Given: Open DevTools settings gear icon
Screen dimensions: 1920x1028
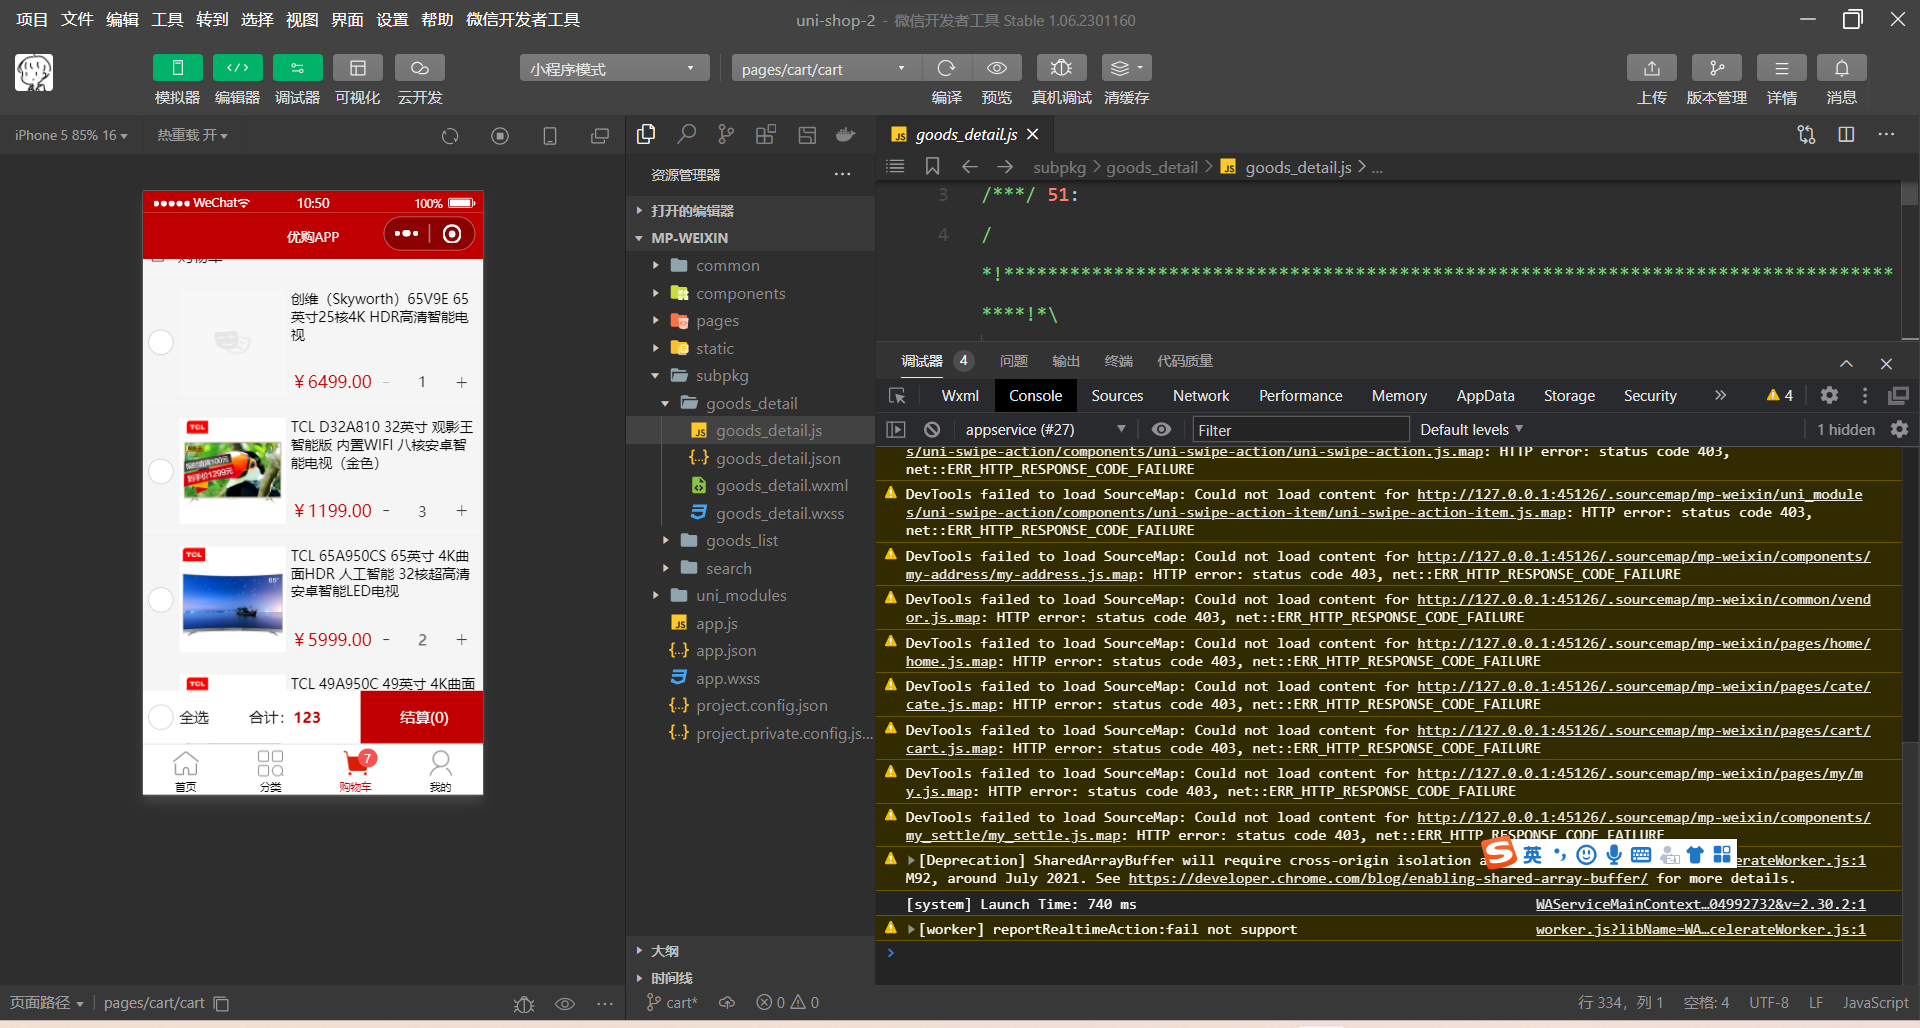Looking at the screenshot, I should pos(1829,395).
